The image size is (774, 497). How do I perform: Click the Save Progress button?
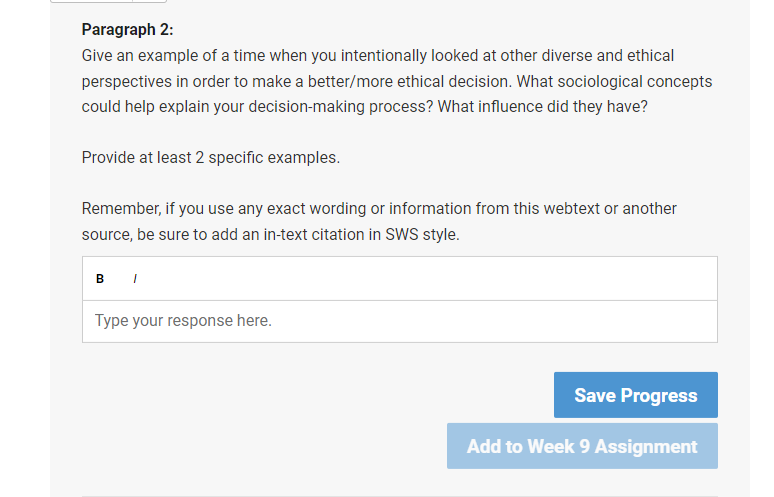(x=636, y=395)
